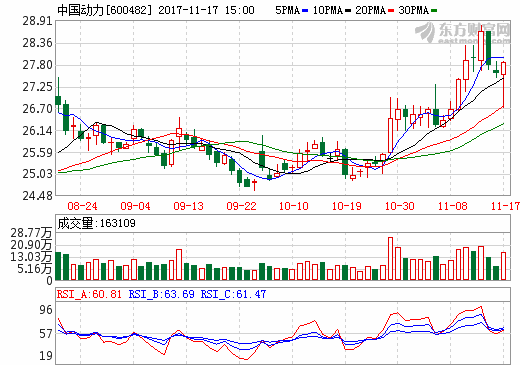Click the green 30PMA legend color marker
Screen dimensions: 520x365
point(434,11)
